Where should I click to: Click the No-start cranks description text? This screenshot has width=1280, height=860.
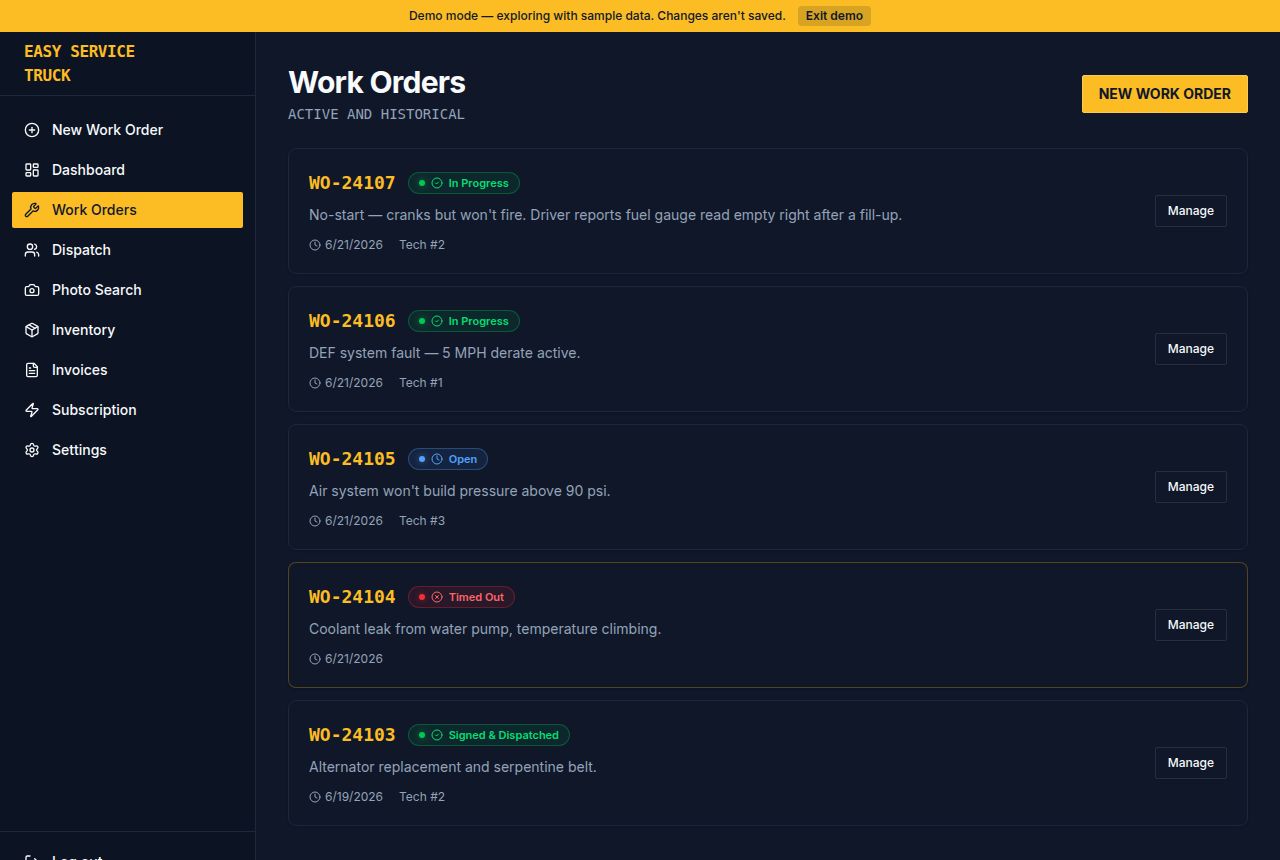(x=605, y=215)
